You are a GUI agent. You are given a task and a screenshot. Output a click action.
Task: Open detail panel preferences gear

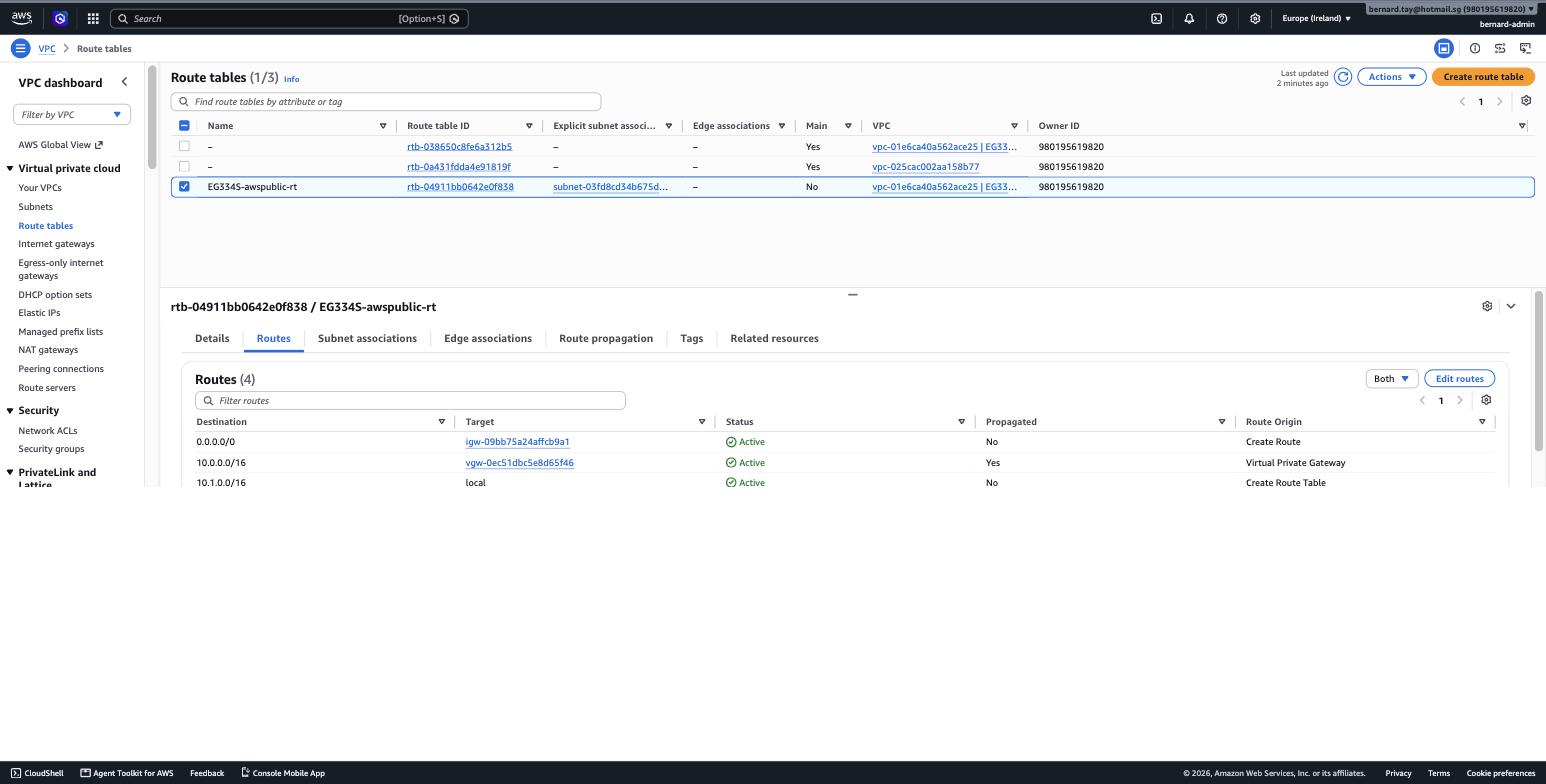[1487, 306]
